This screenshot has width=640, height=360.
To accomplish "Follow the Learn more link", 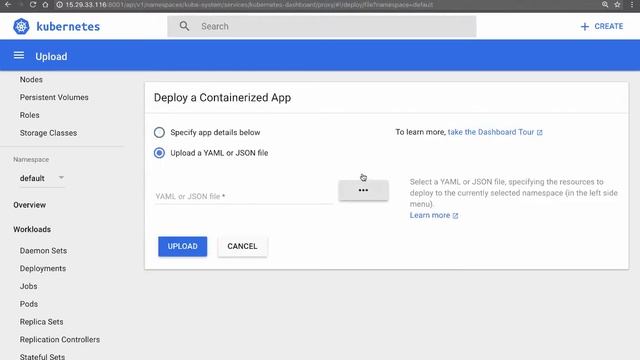I will [430, 216].
